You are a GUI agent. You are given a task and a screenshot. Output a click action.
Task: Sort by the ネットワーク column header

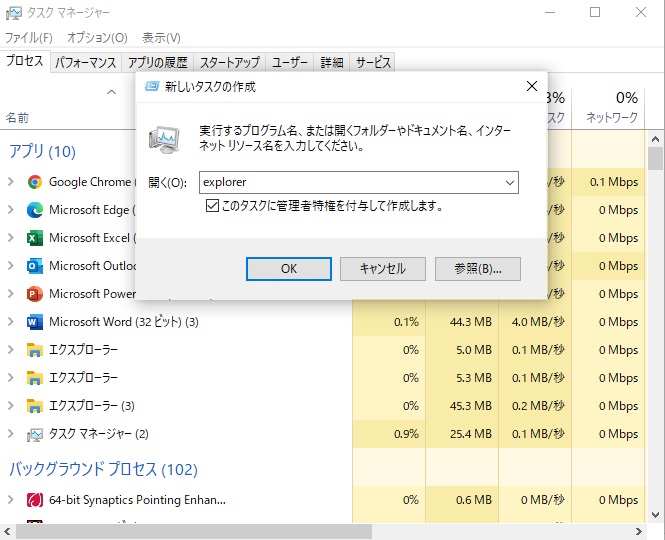[608, 108]
